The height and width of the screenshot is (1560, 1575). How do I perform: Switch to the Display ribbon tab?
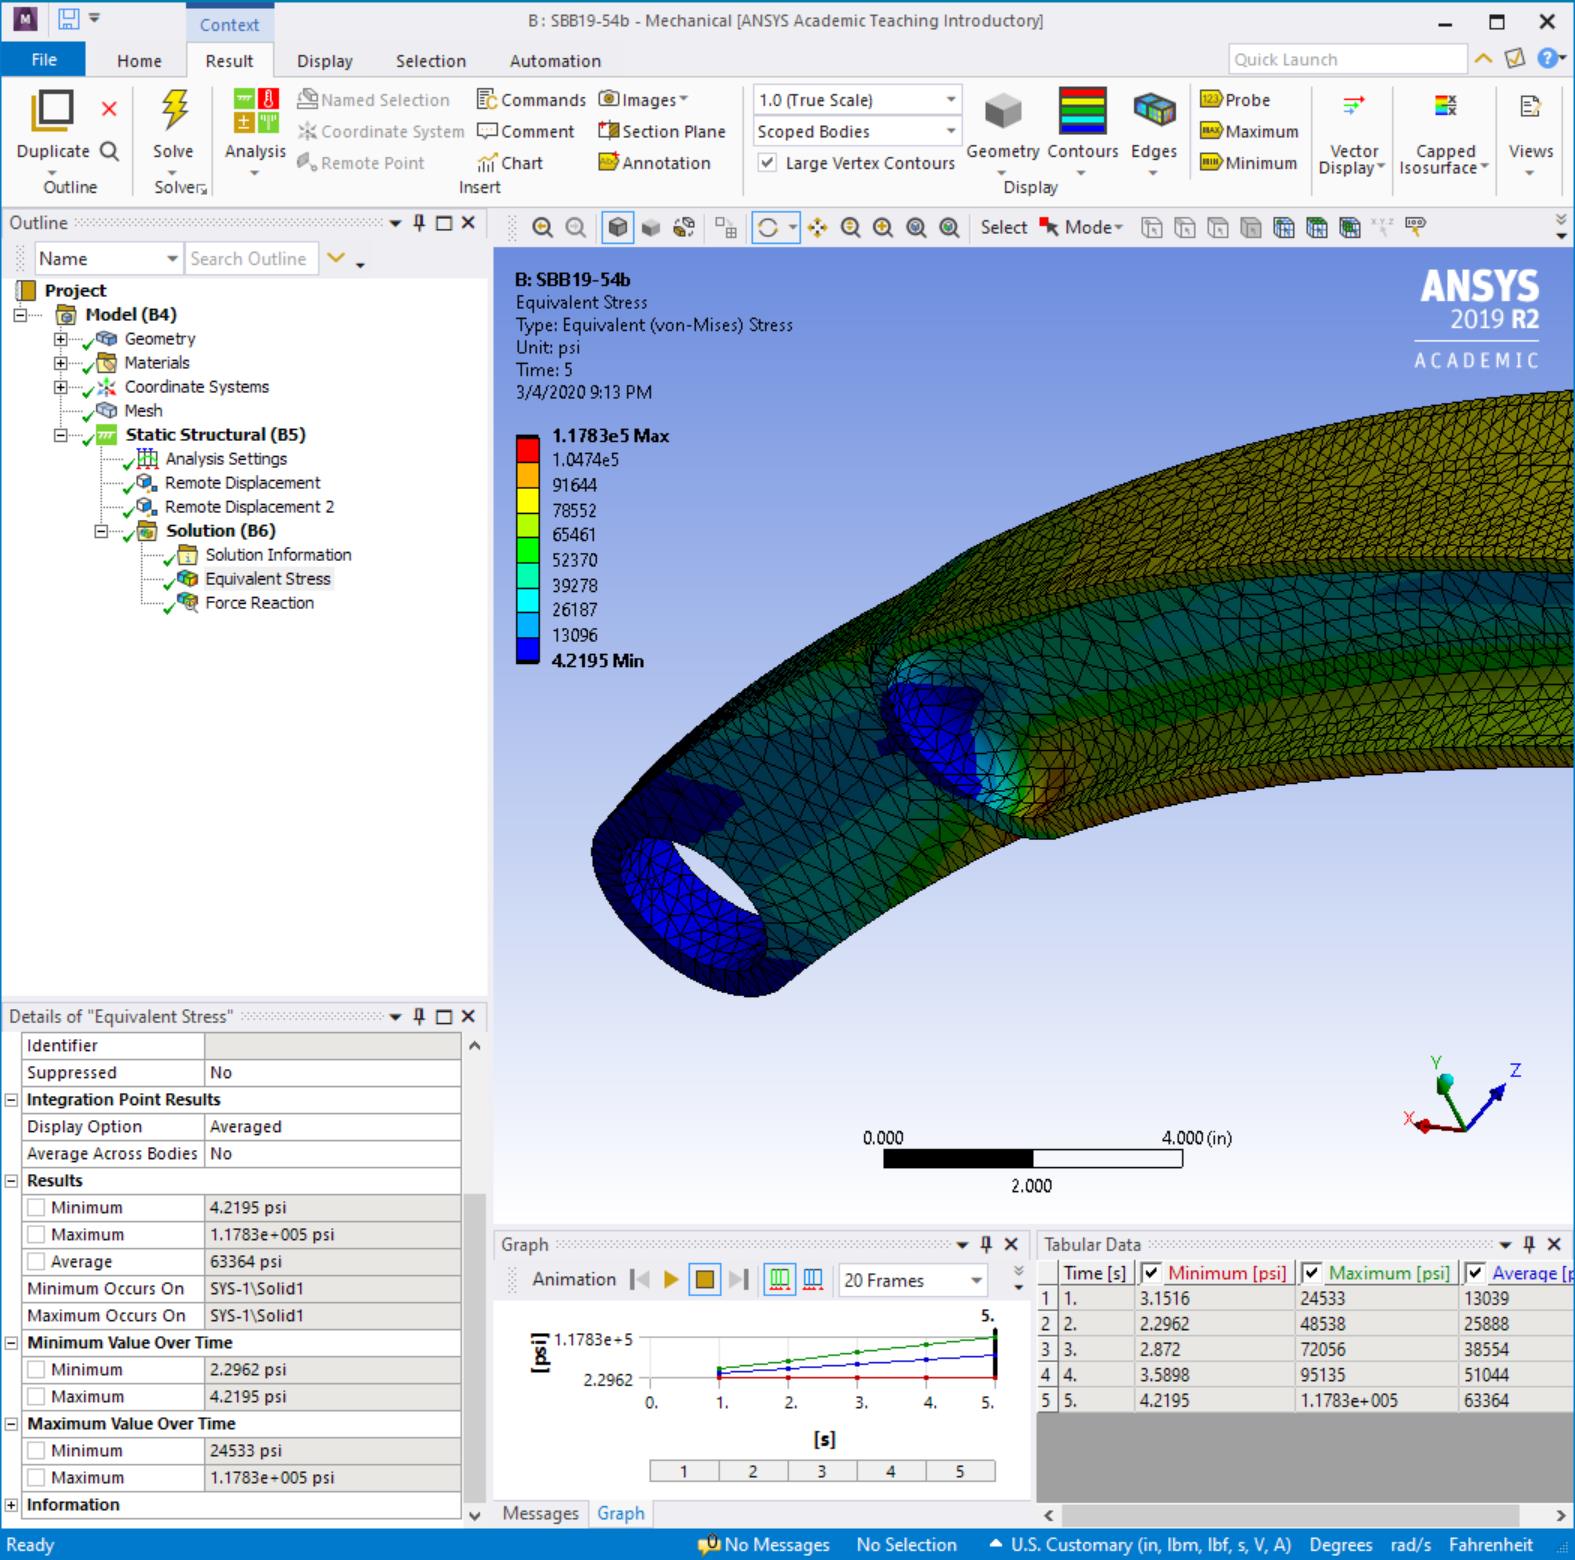pos(324,60)
